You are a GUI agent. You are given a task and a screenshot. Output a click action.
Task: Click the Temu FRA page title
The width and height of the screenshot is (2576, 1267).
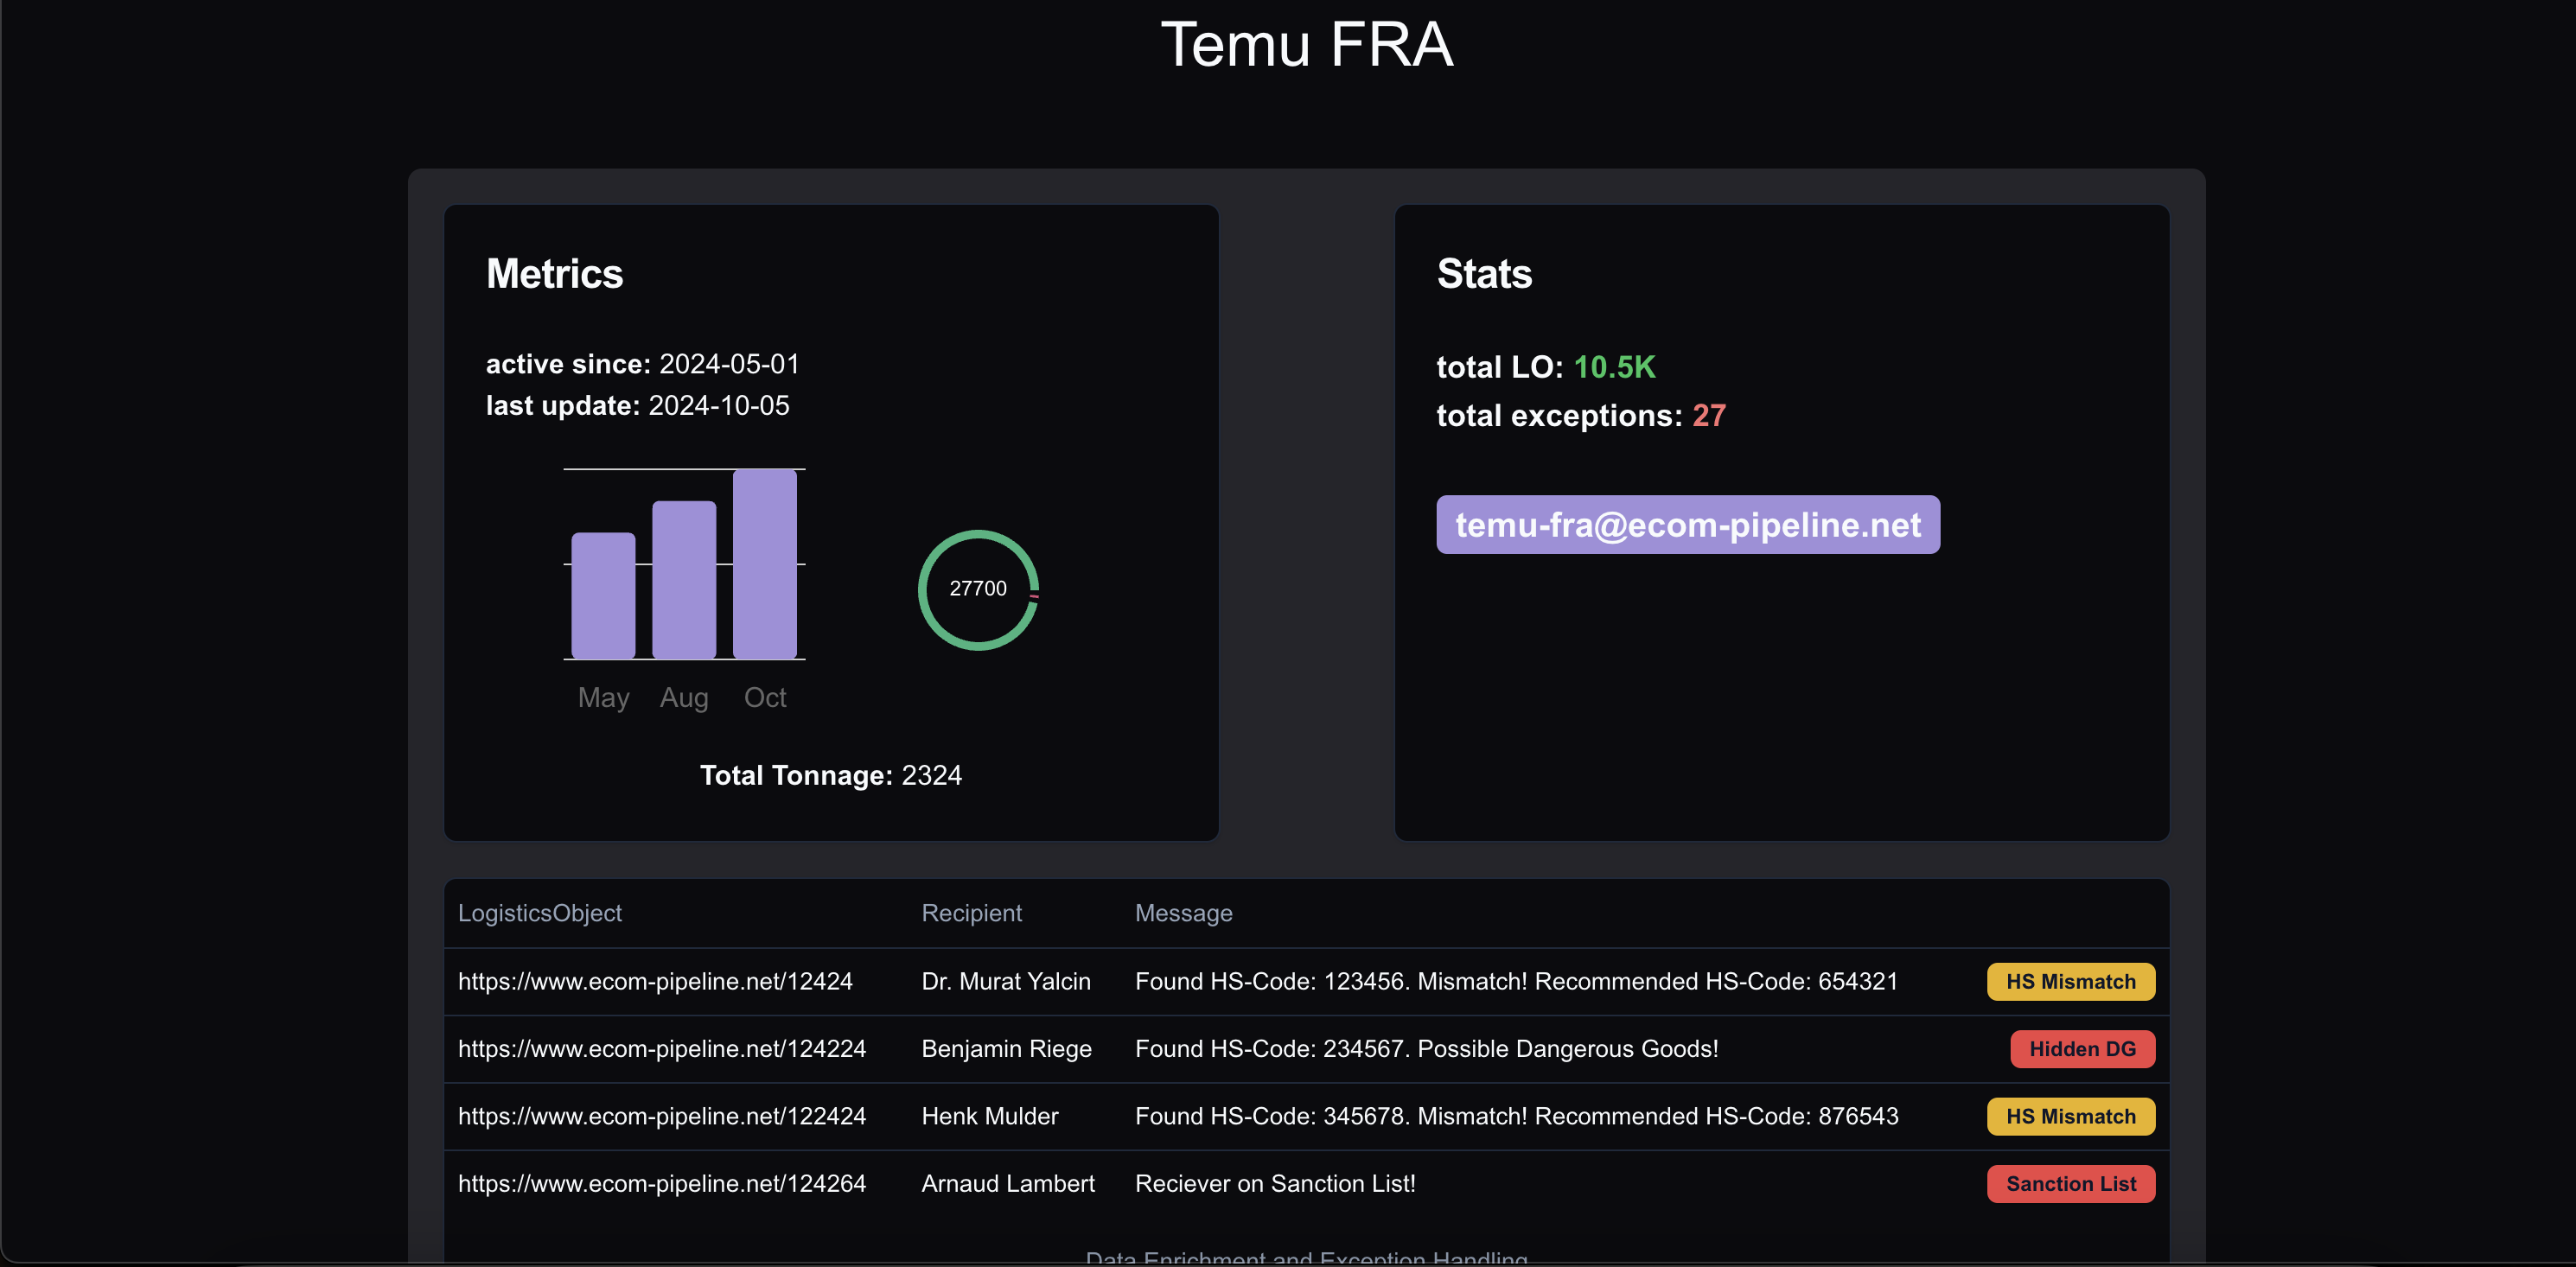tap(1306, 45)
